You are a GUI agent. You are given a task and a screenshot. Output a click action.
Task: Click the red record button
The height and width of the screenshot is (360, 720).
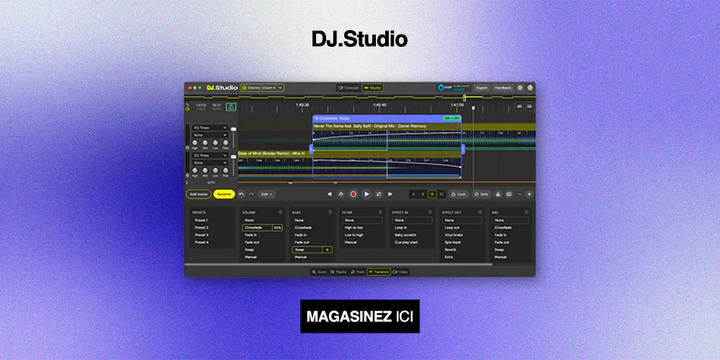coord(353,194)
